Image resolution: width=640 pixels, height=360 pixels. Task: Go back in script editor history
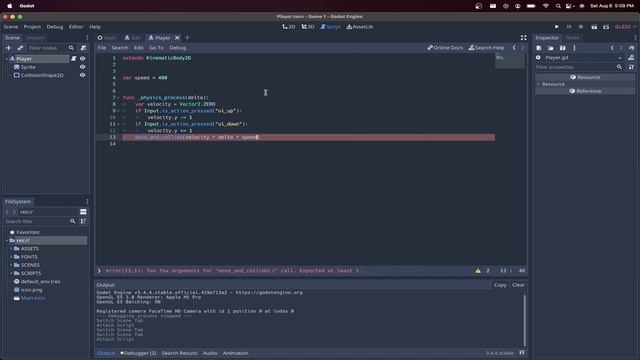[x=514, y=48]
